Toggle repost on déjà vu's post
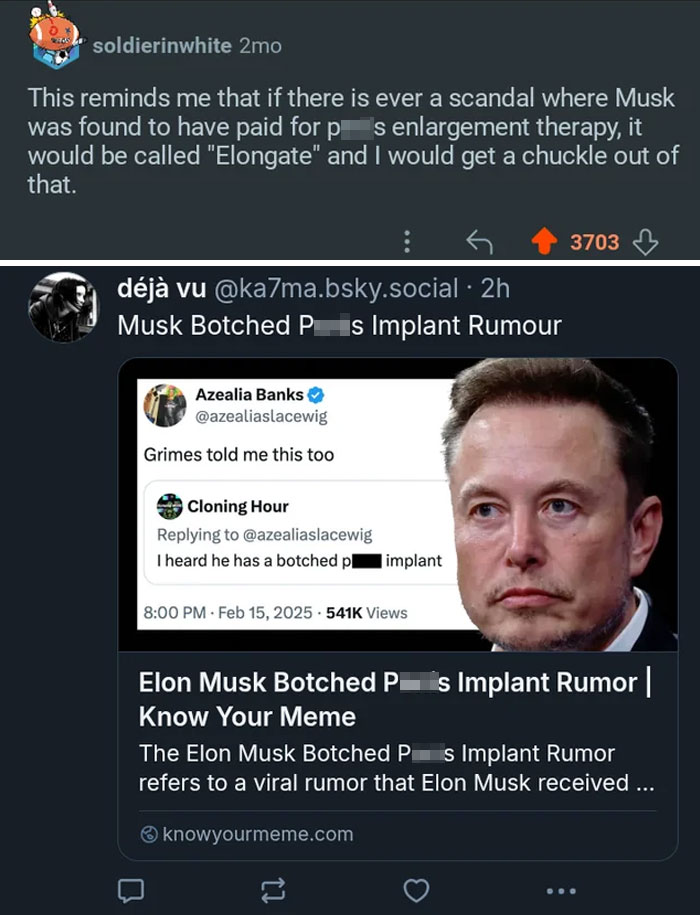 click(273, 890)
